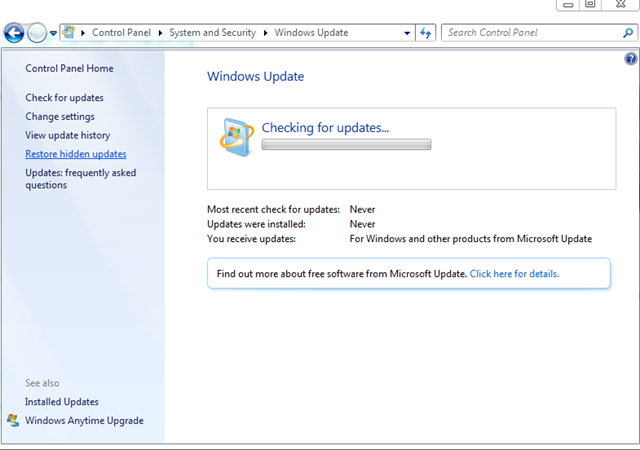
Task: Open the address bar history dropdown
Action: click(407, 33)
